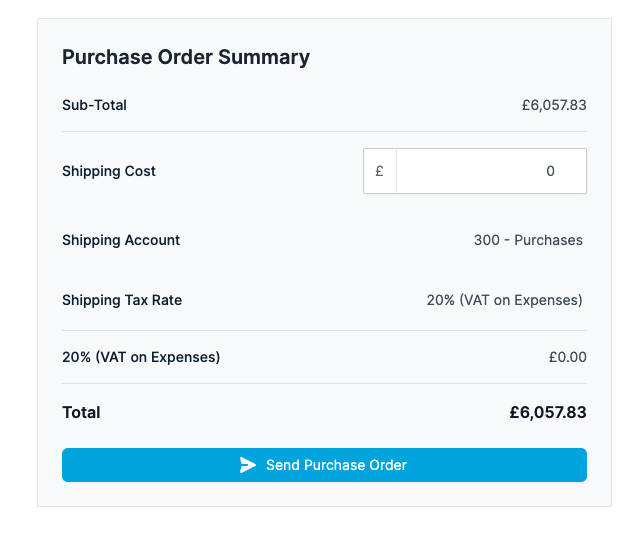Click the divider line above Total
642x537 pixels.
(x=324, y=384)
